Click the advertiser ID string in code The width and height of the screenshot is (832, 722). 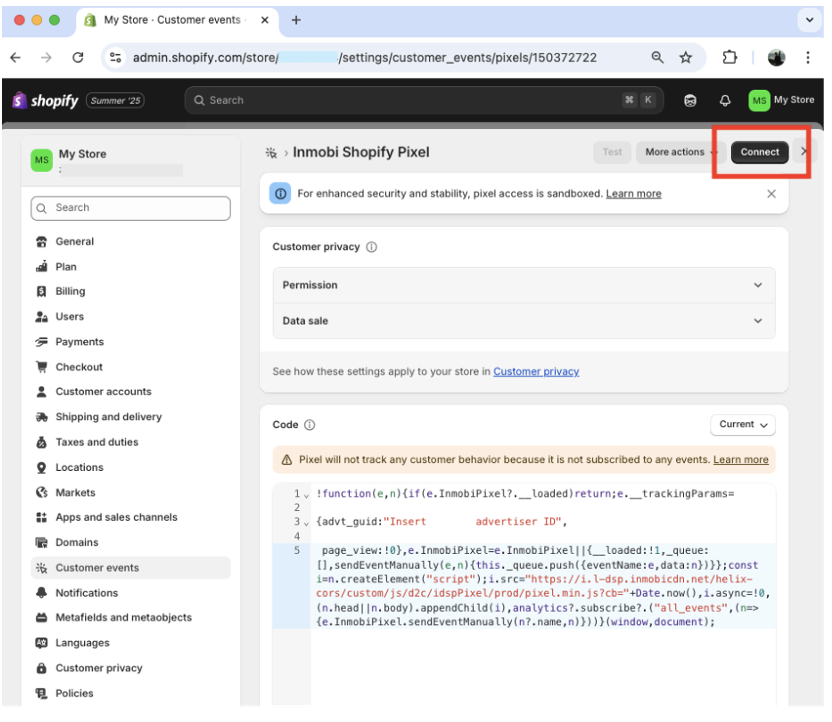[472, 522]
